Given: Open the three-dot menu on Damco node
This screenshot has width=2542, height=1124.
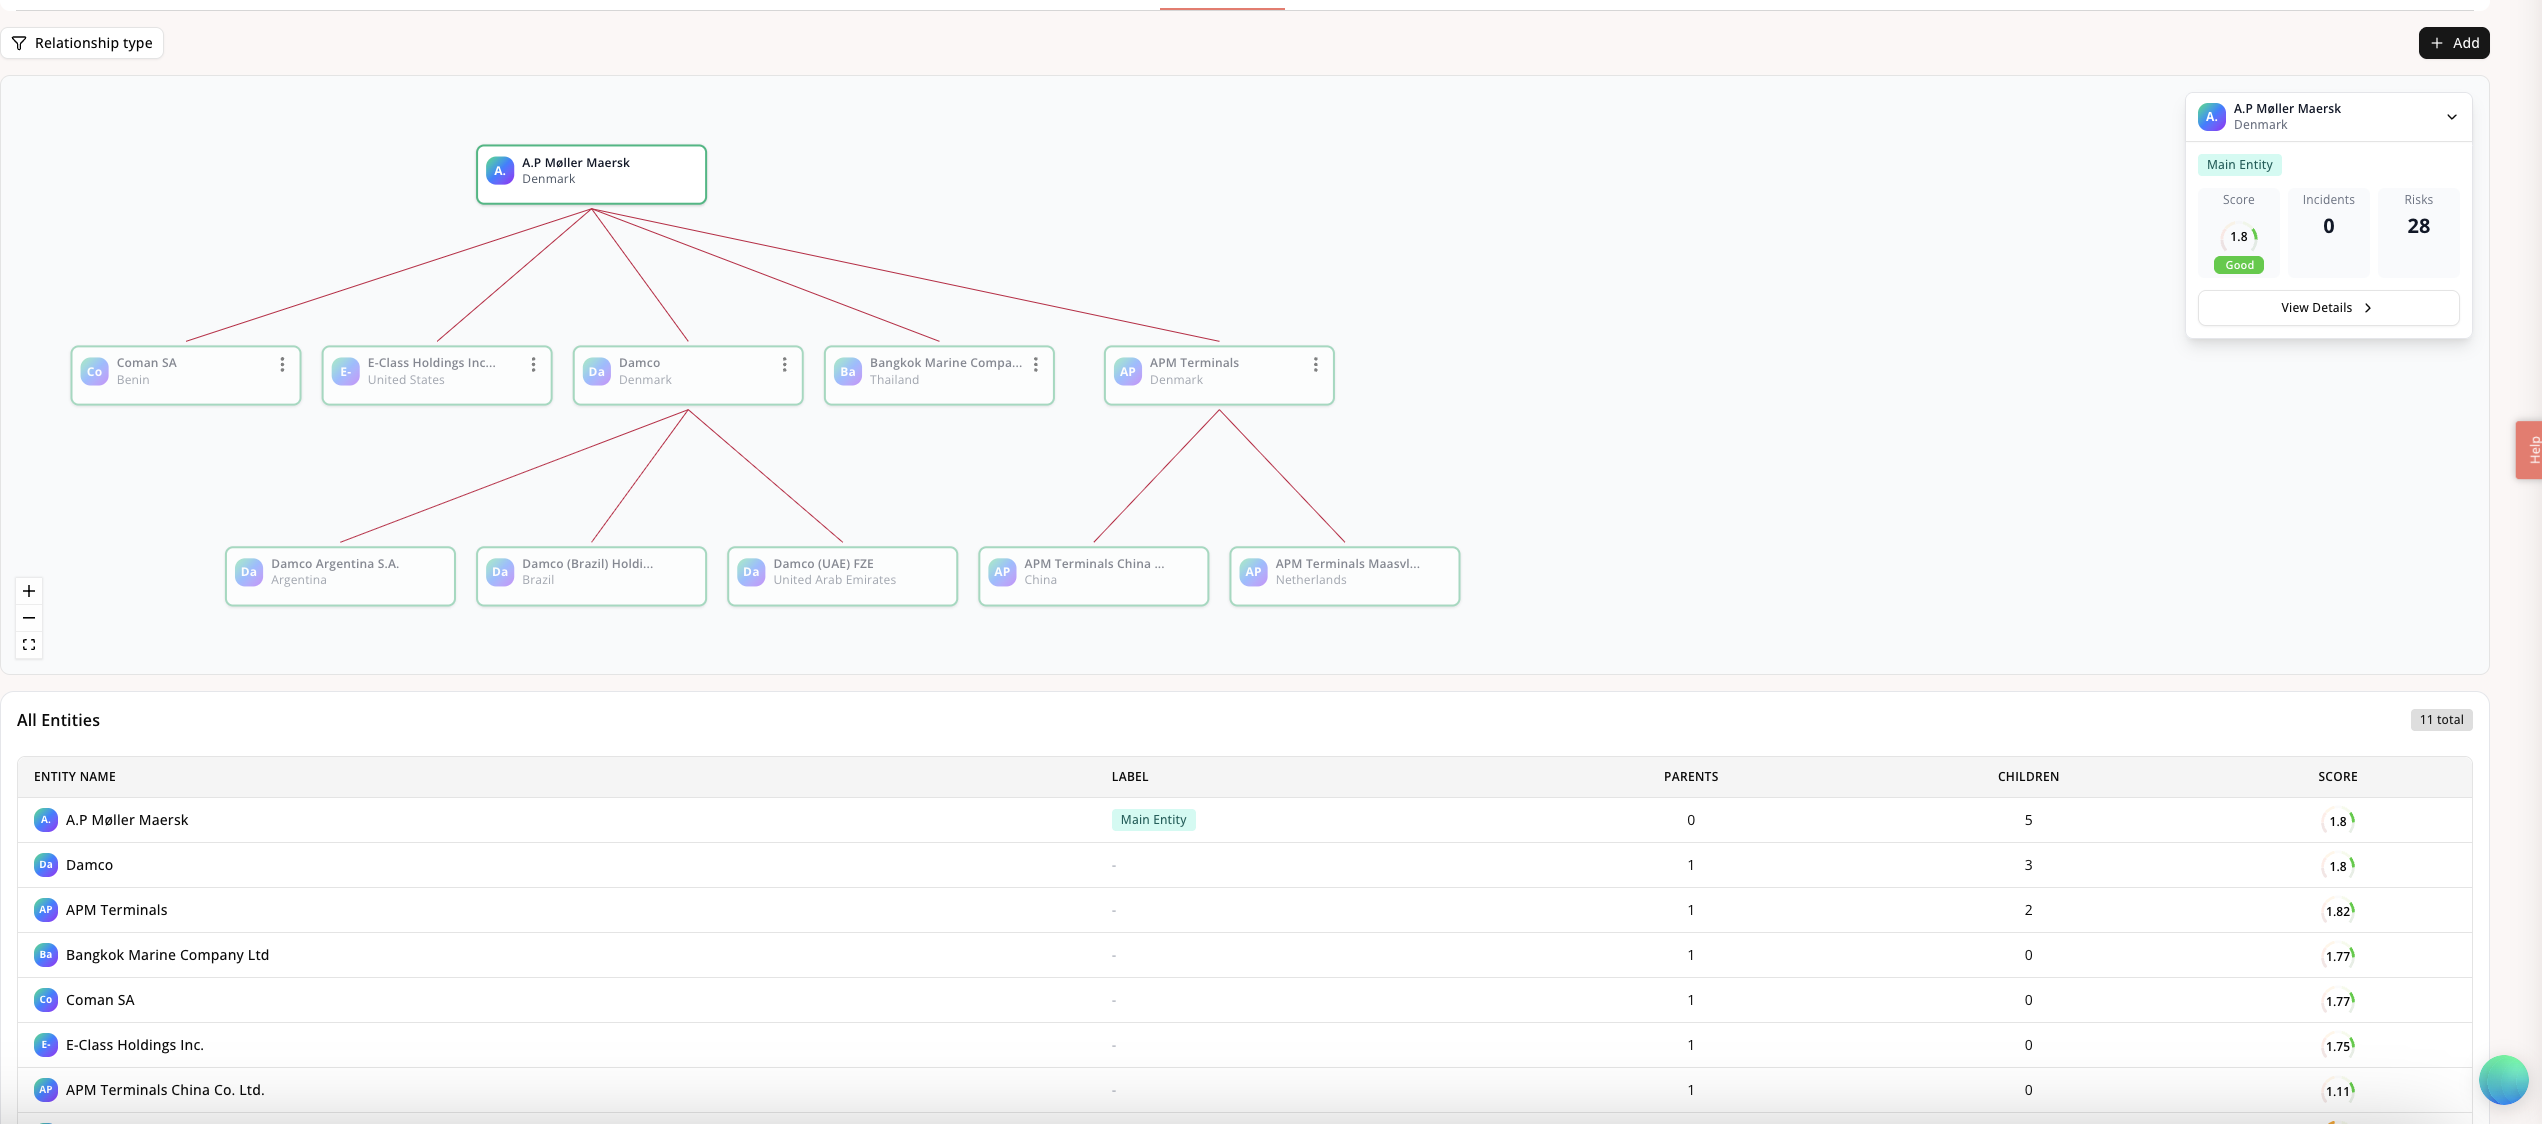Looking at the screenshot, I should click(x=784, y=365).
